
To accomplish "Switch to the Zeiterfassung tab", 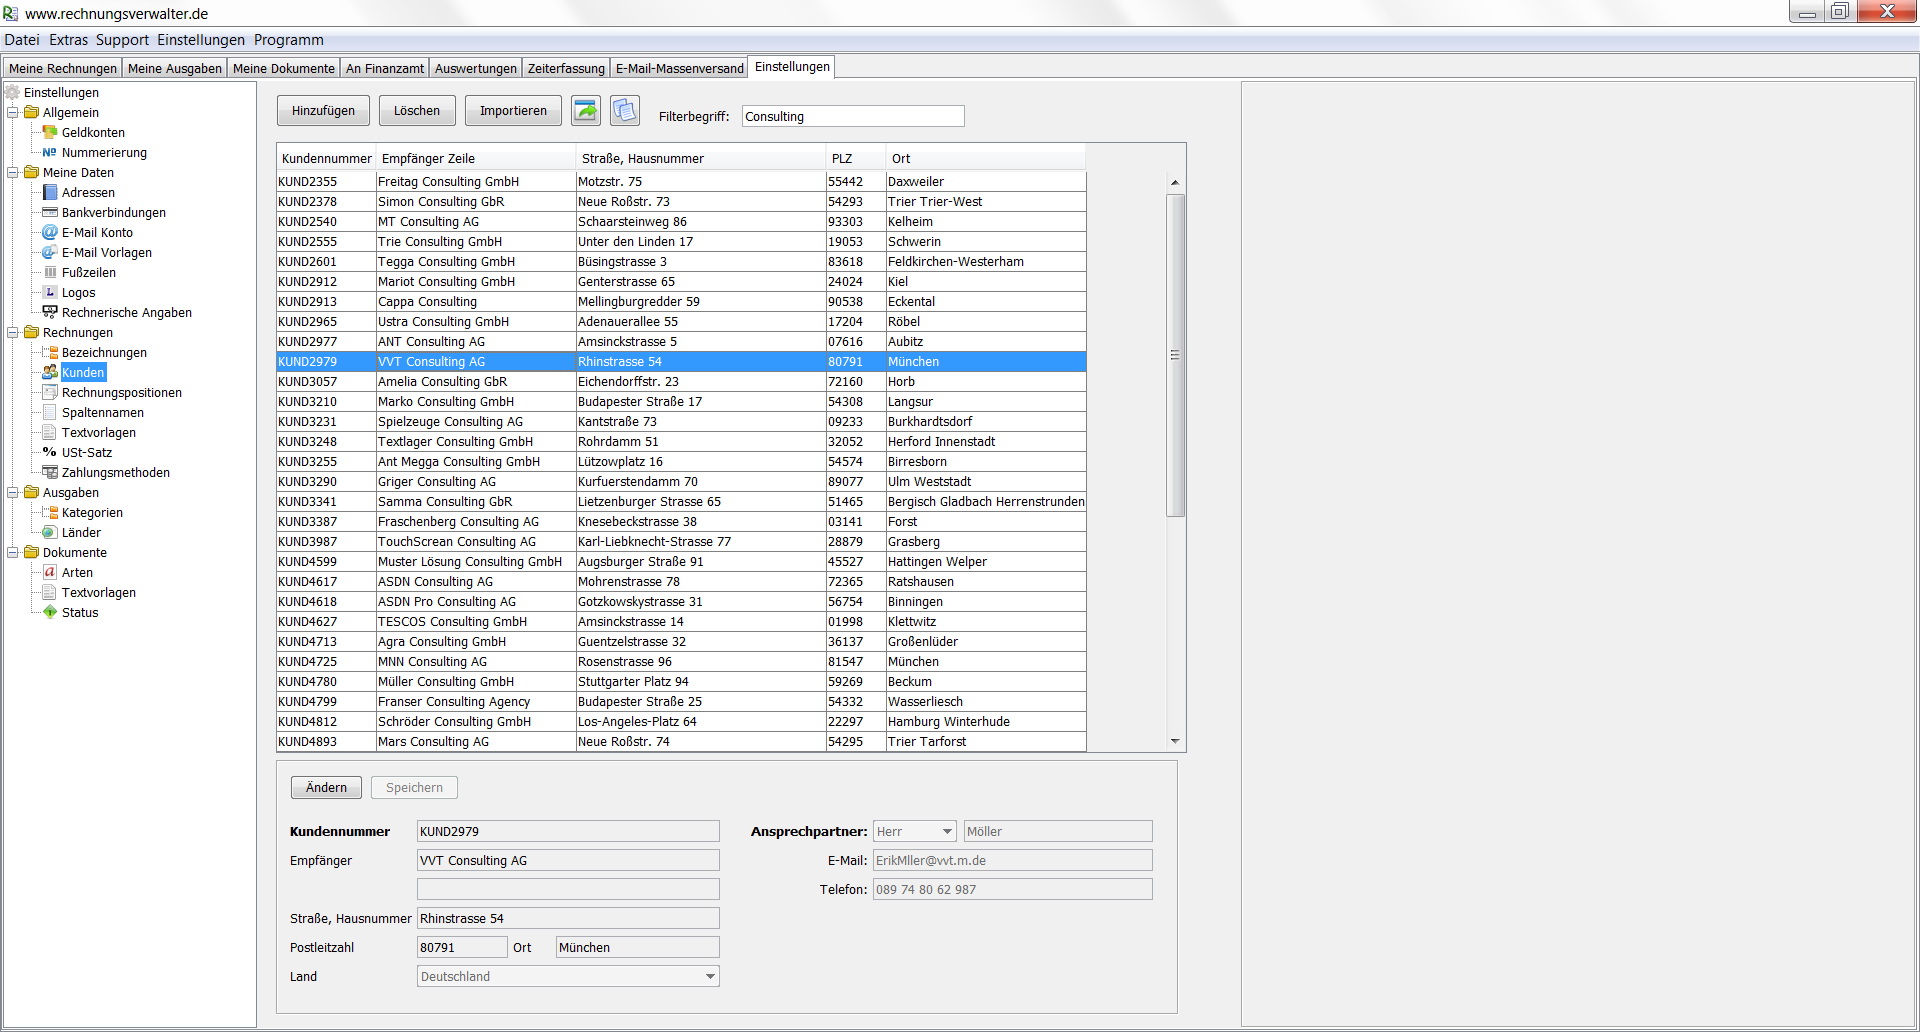I will click(x=566, y=69).
